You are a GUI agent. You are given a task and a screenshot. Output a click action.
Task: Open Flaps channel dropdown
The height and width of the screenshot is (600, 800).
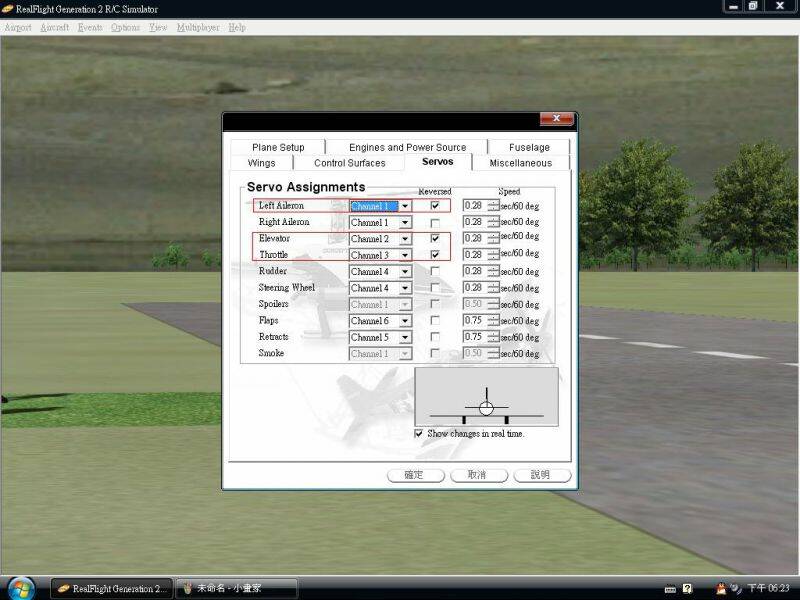[x=405, y=320]
